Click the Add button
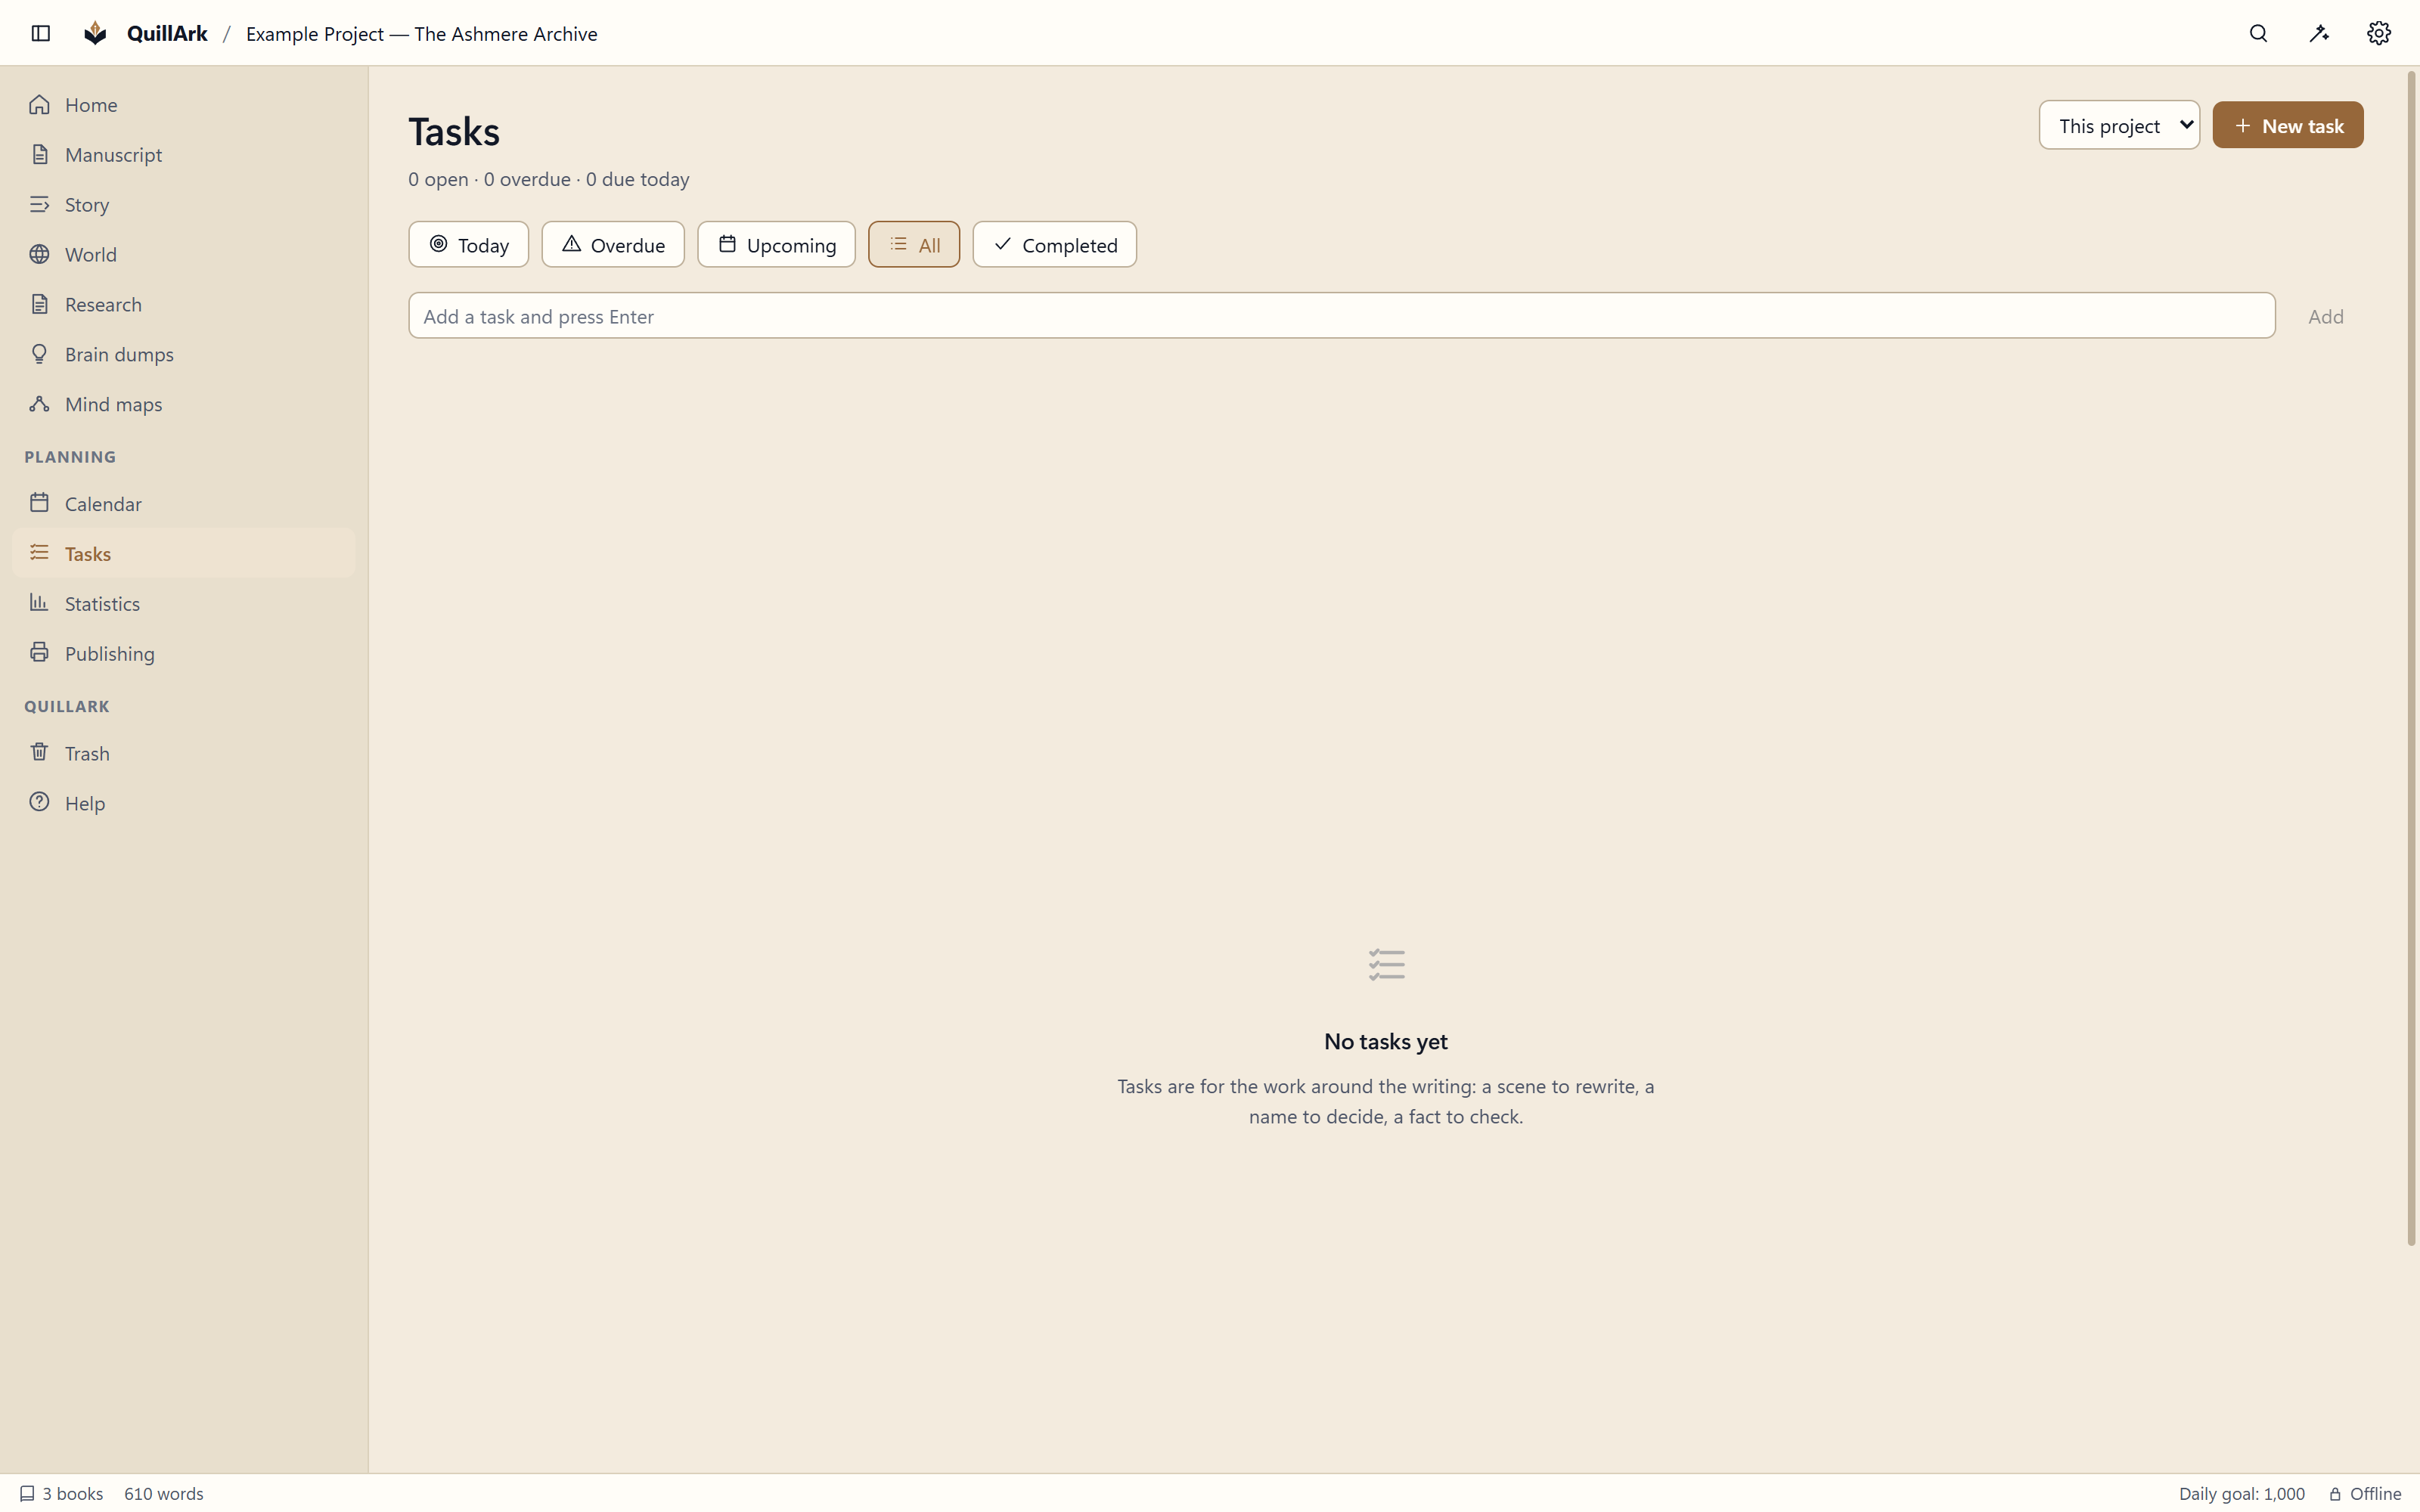This screenshot has width=2420, height=1512. coord(2325,316)
